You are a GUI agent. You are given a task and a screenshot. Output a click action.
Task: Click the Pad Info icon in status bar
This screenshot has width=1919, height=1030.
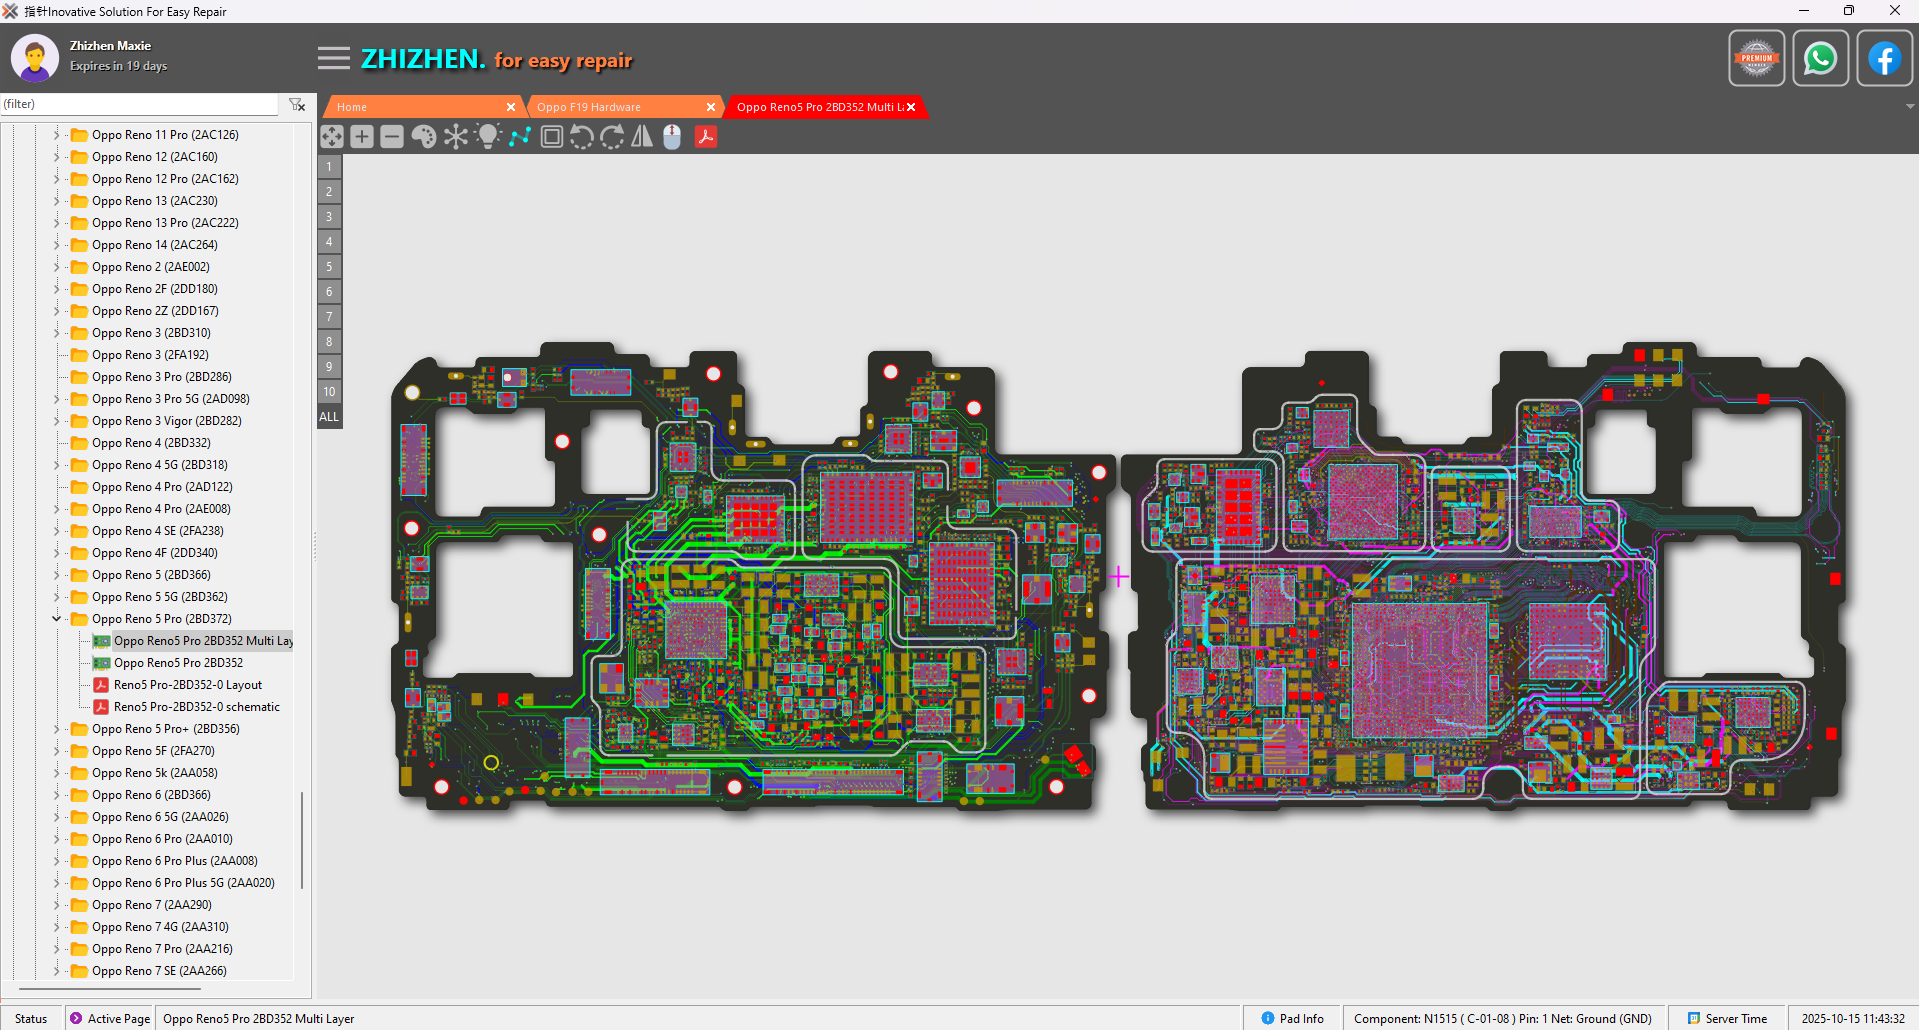[x=1268, y=1018]
